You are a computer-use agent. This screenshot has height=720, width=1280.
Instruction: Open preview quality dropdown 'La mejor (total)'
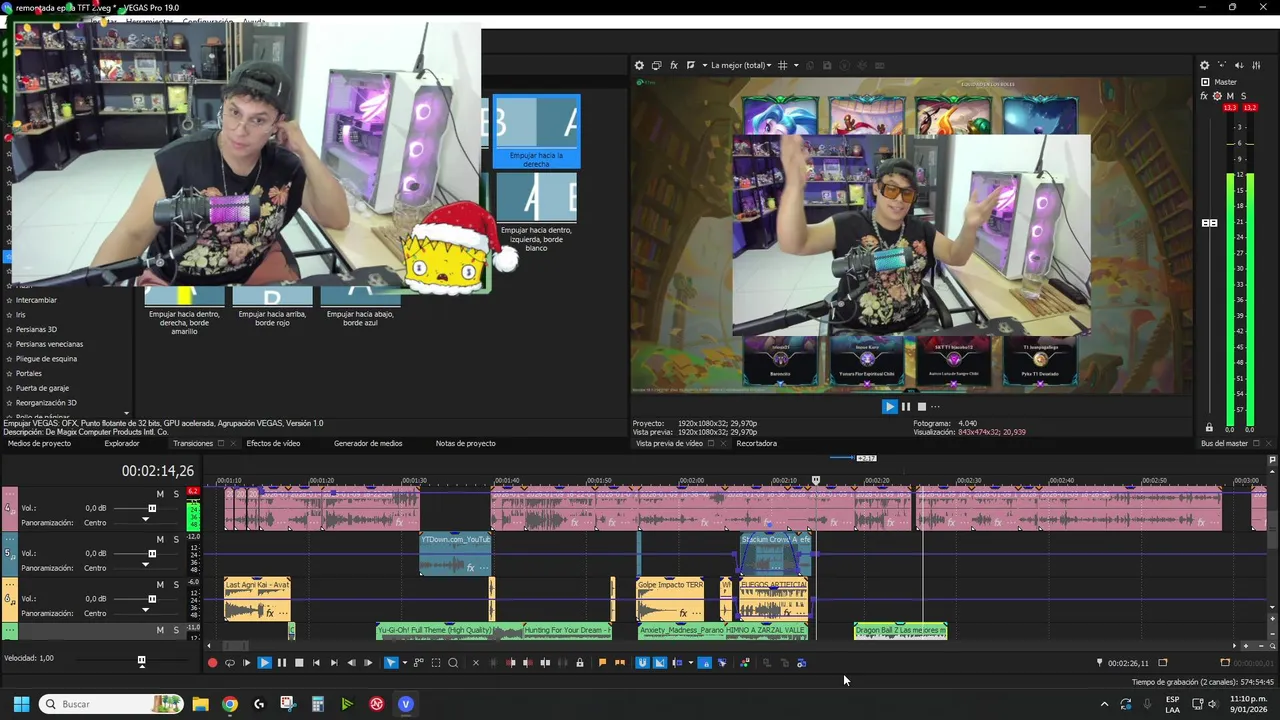(740, 65)
